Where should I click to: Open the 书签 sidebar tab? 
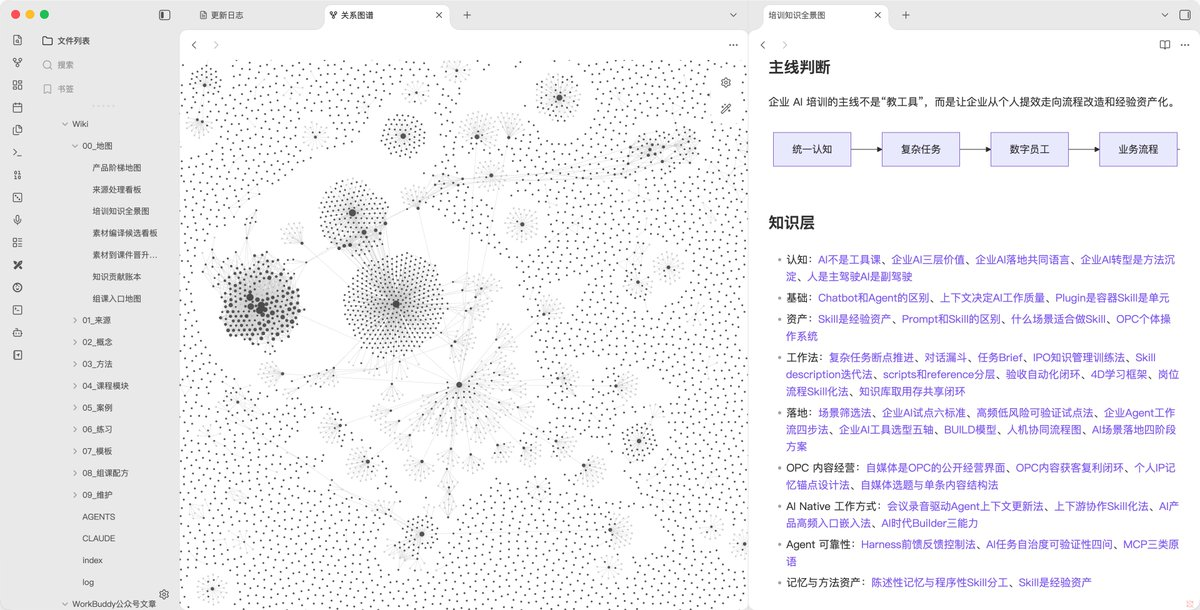point(58,89)
